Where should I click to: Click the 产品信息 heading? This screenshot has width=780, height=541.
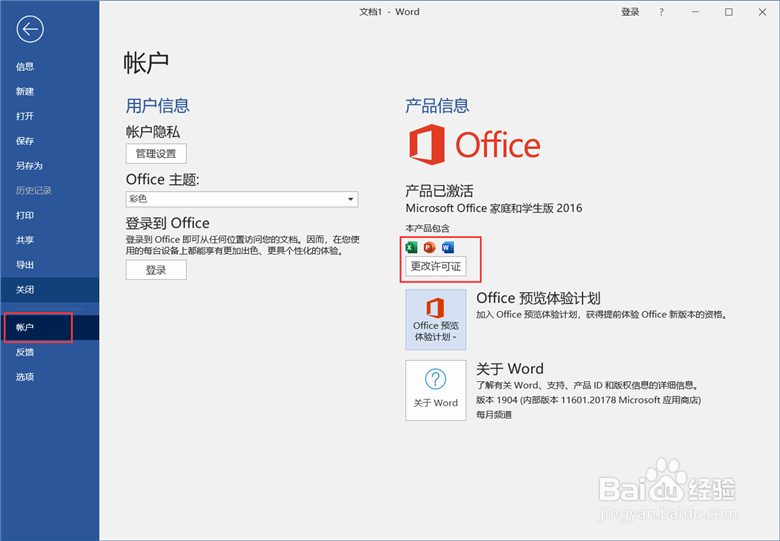coord(437,106)
